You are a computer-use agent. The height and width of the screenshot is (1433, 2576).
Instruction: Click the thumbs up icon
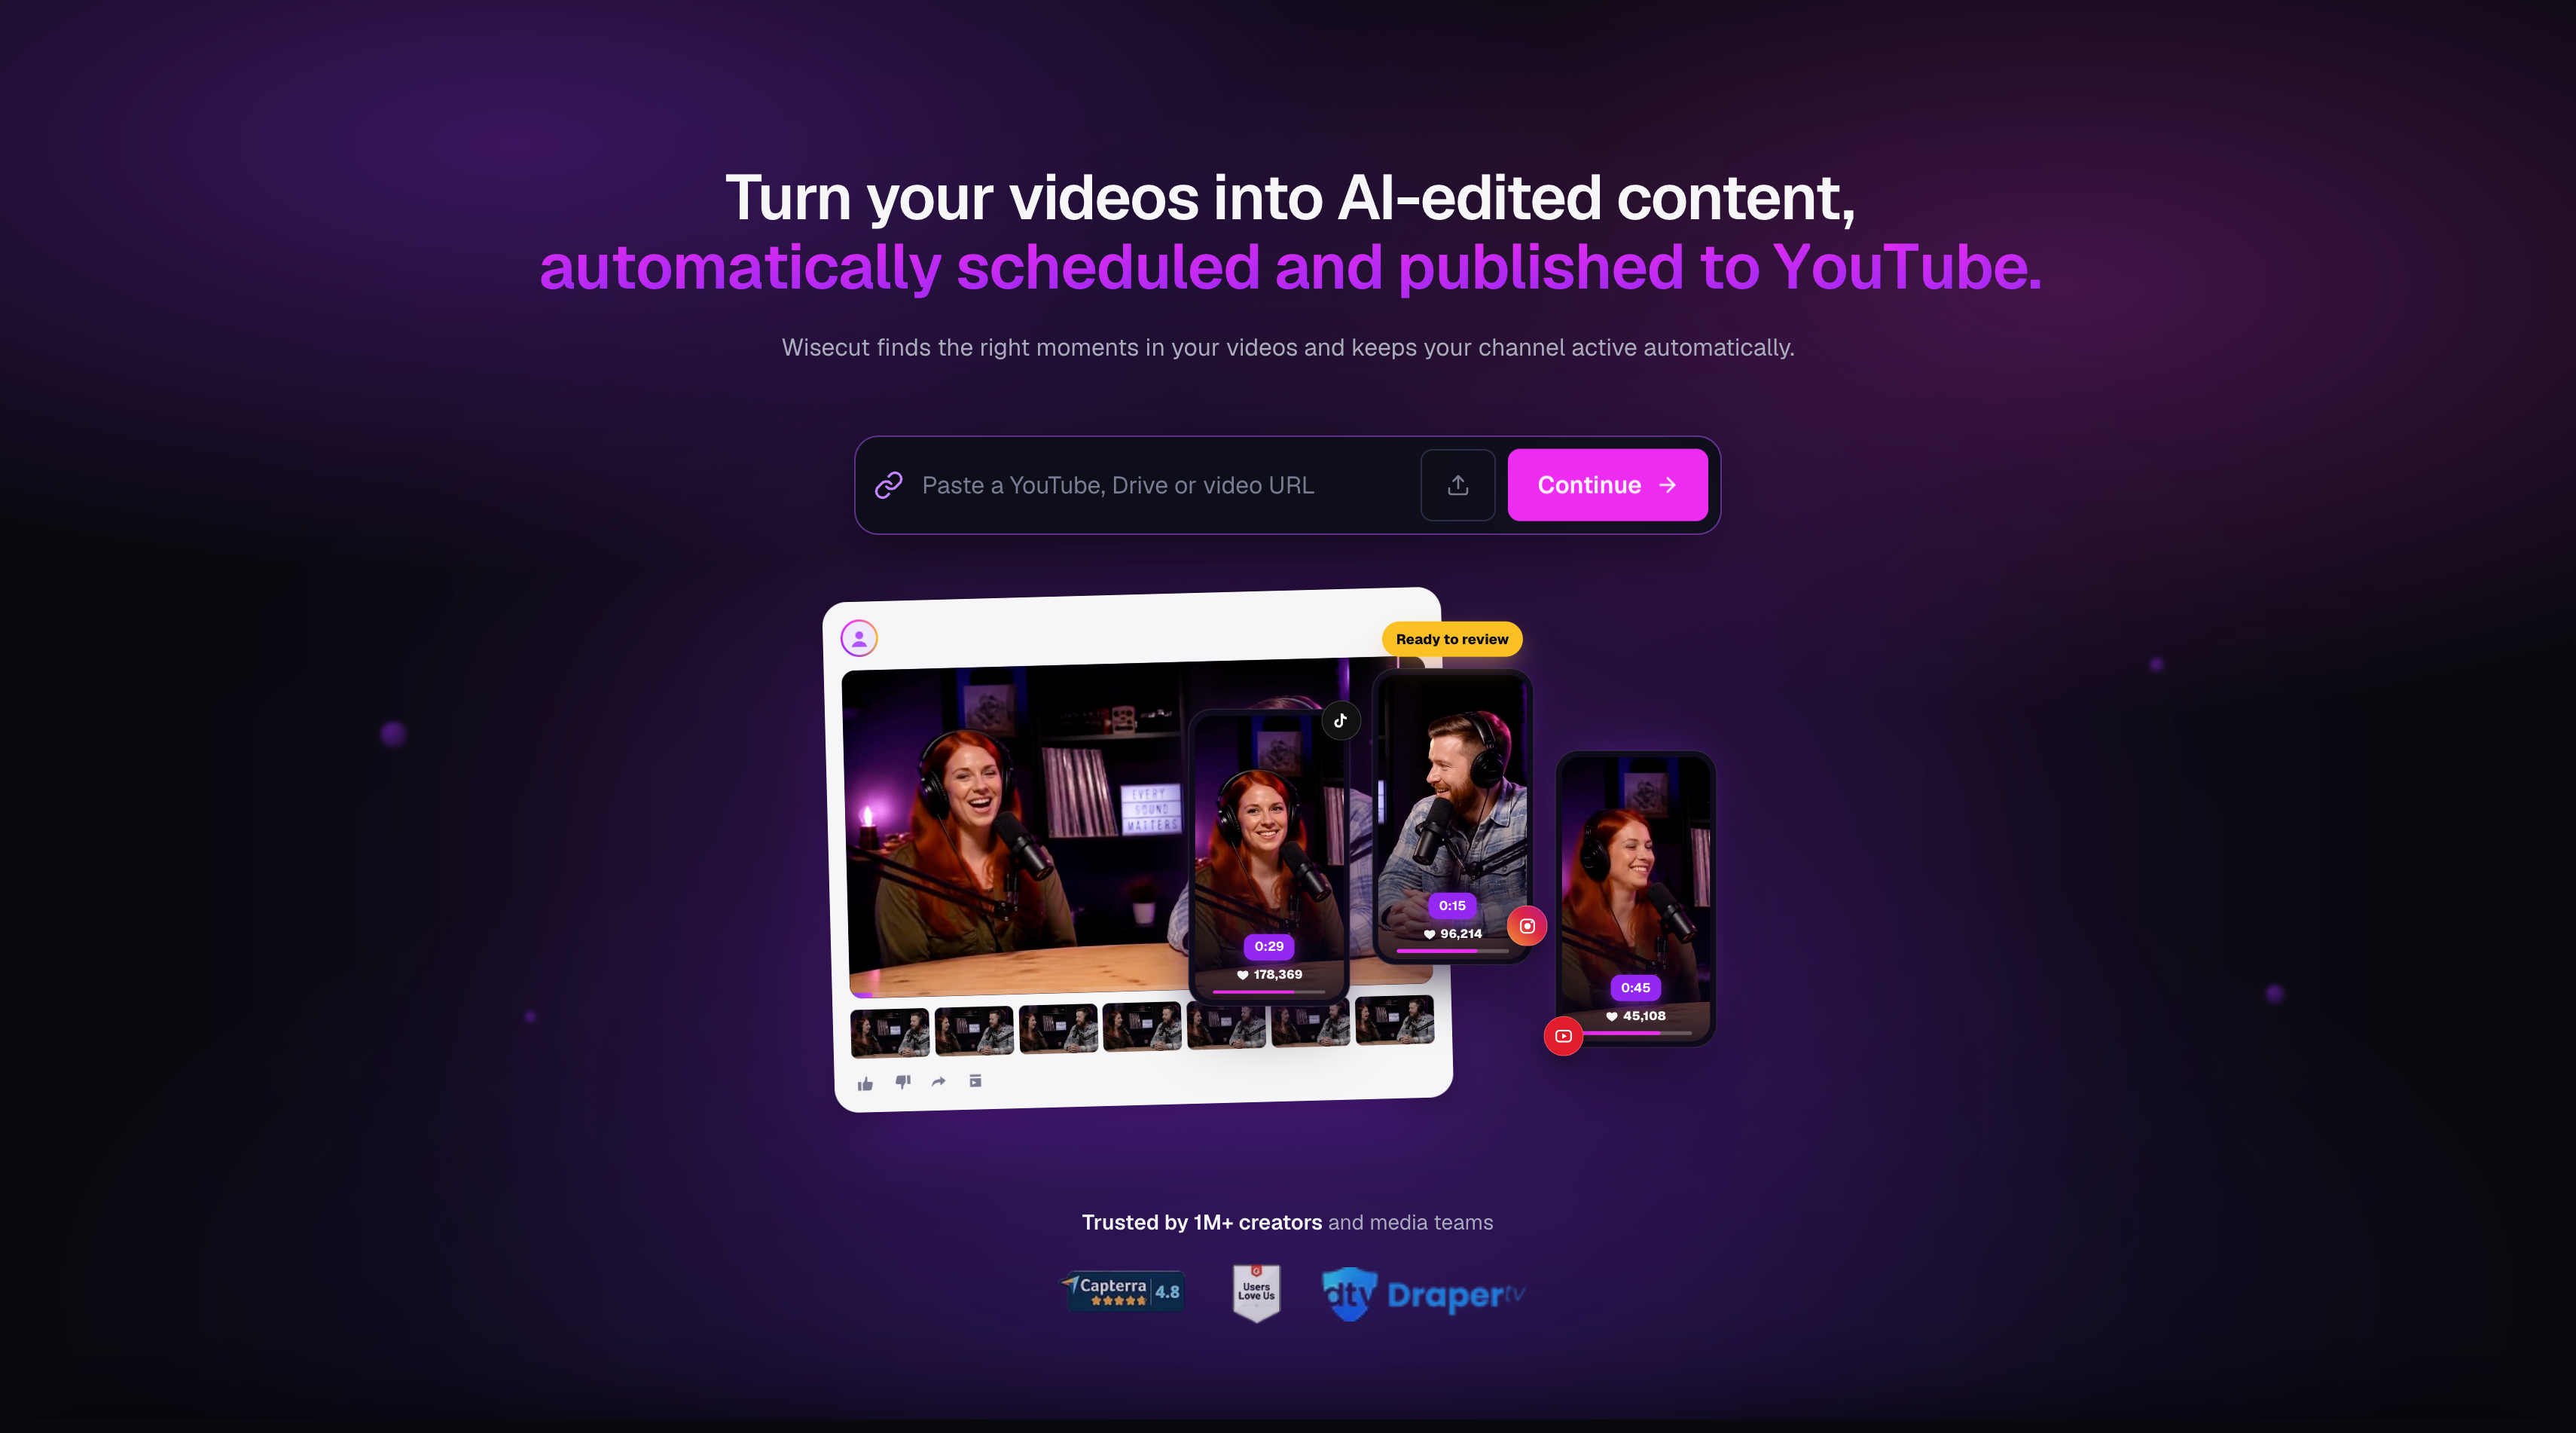pyautogui.click(x=865, y=1084)
